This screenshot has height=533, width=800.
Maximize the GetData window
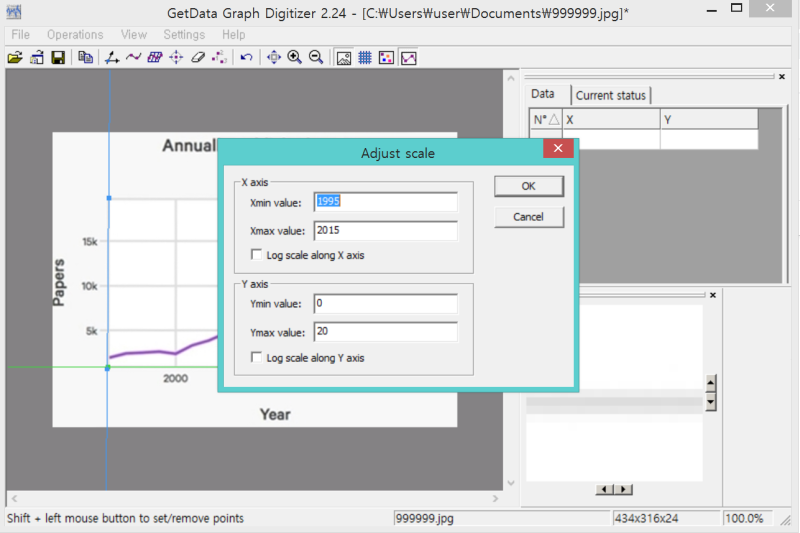pyautogui.click(x=736, y=8)
